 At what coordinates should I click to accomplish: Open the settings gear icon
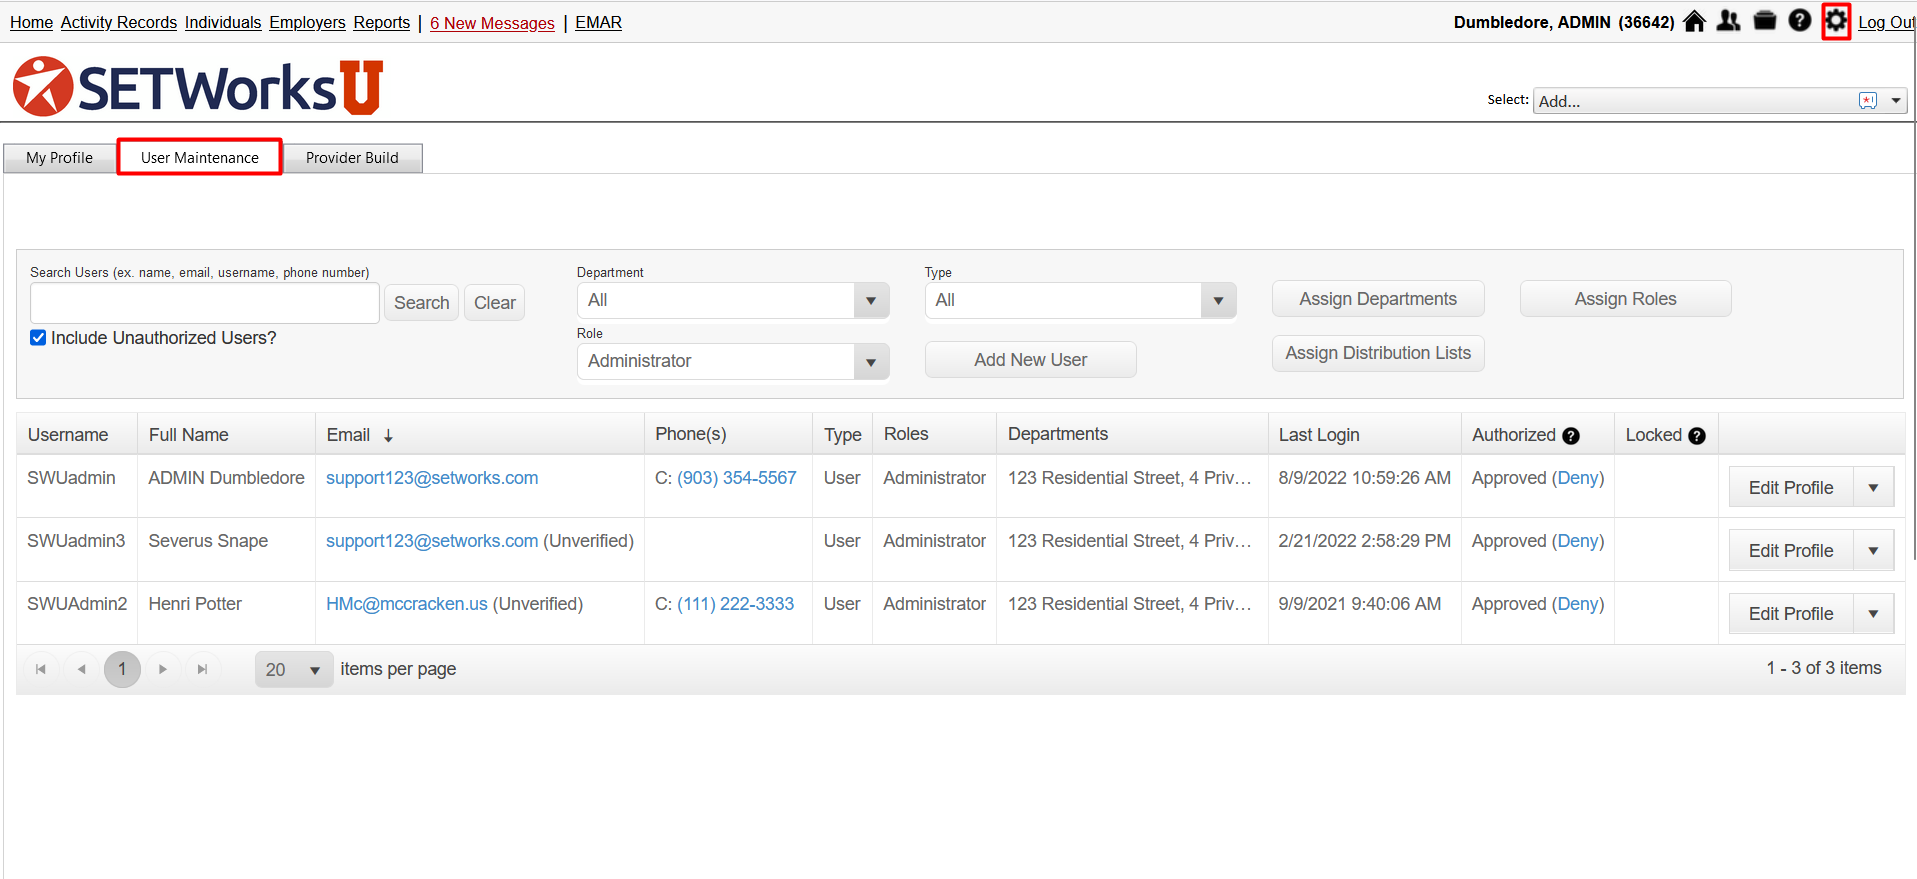pyautogui.click(x=1835, y=21)
